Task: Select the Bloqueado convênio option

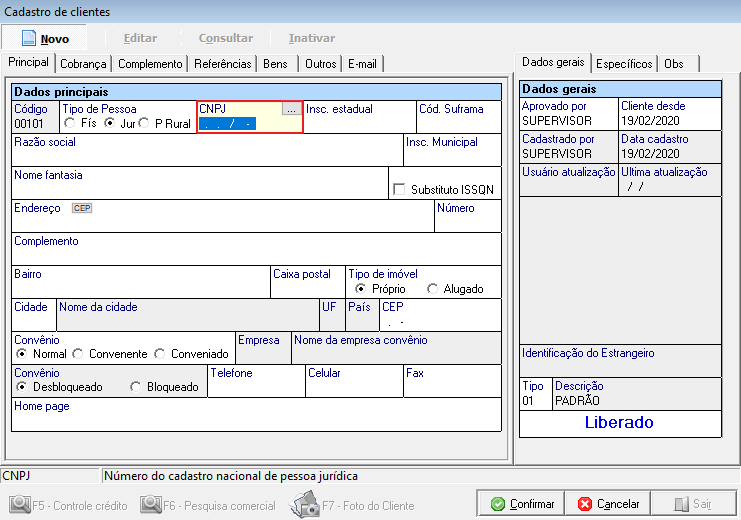Action: pyautogui.click(x=137, y=387)
